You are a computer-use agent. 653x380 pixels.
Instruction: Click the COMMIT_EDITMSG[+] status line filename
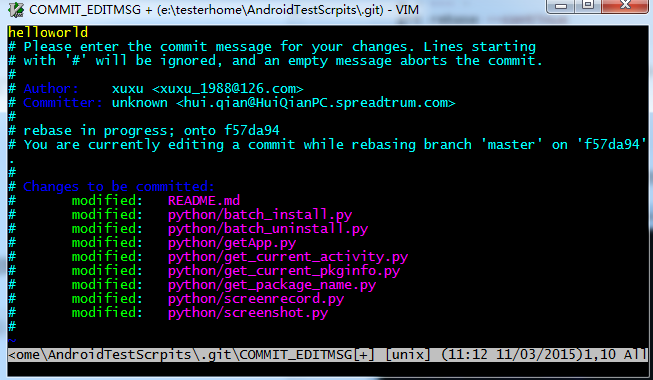pos(307,355)
